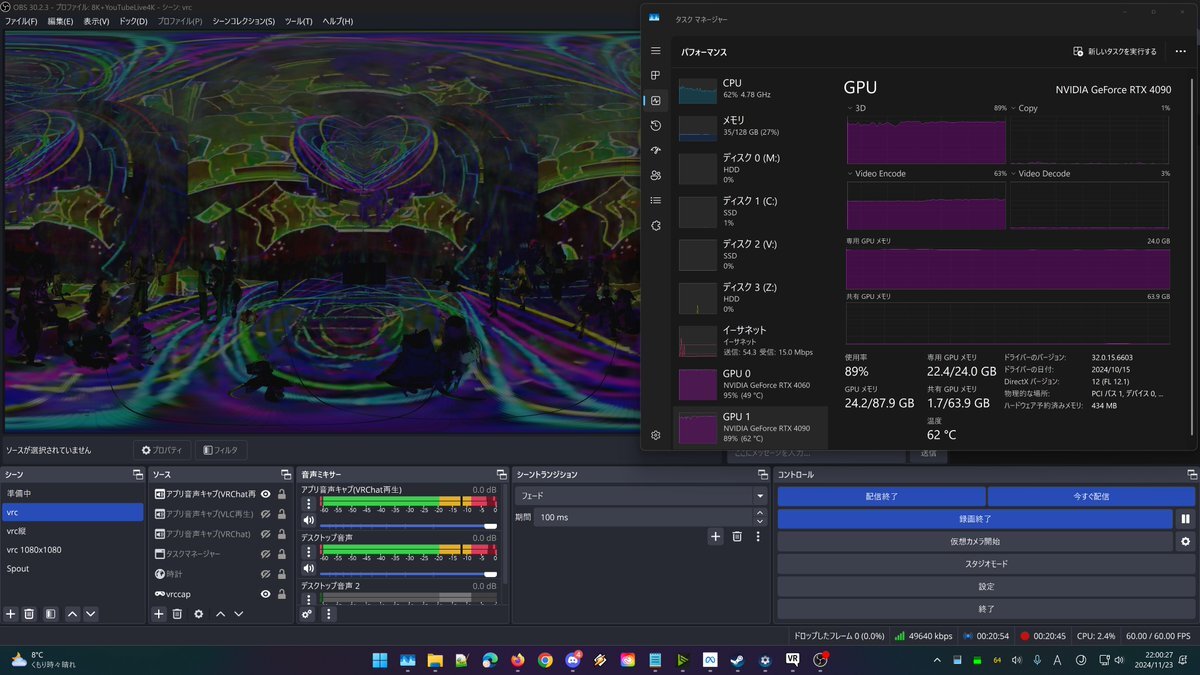
Task: Mute アプリ音声キャプ(VRChat再生) audio channel
Action: [309, 521]
